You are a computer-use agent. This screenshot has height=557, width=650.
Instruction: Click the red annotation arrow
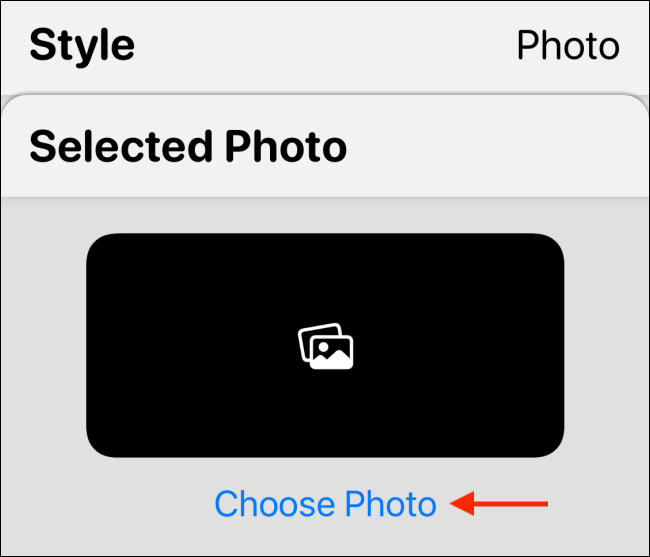[500, 504]
